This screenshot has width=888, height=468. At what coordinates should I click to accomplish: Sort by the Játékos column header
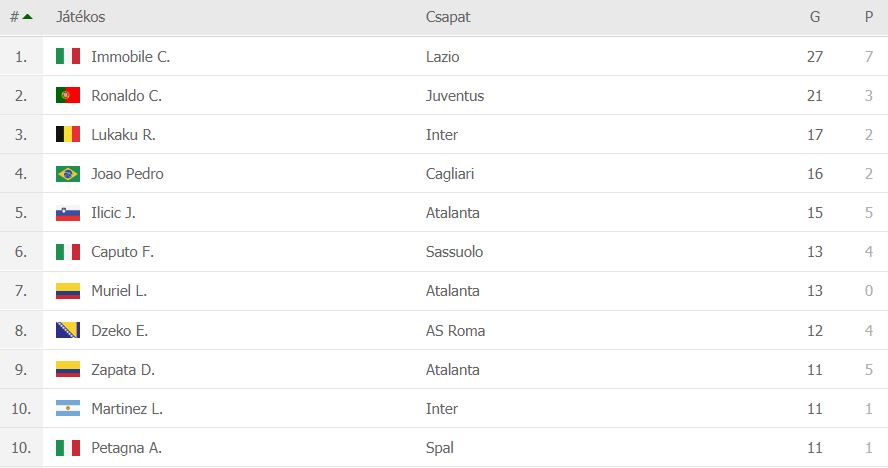coord(80,17)
